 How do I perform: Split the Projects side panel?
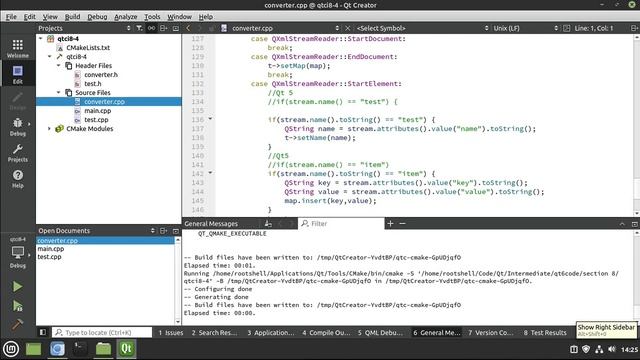coord(164,28)
